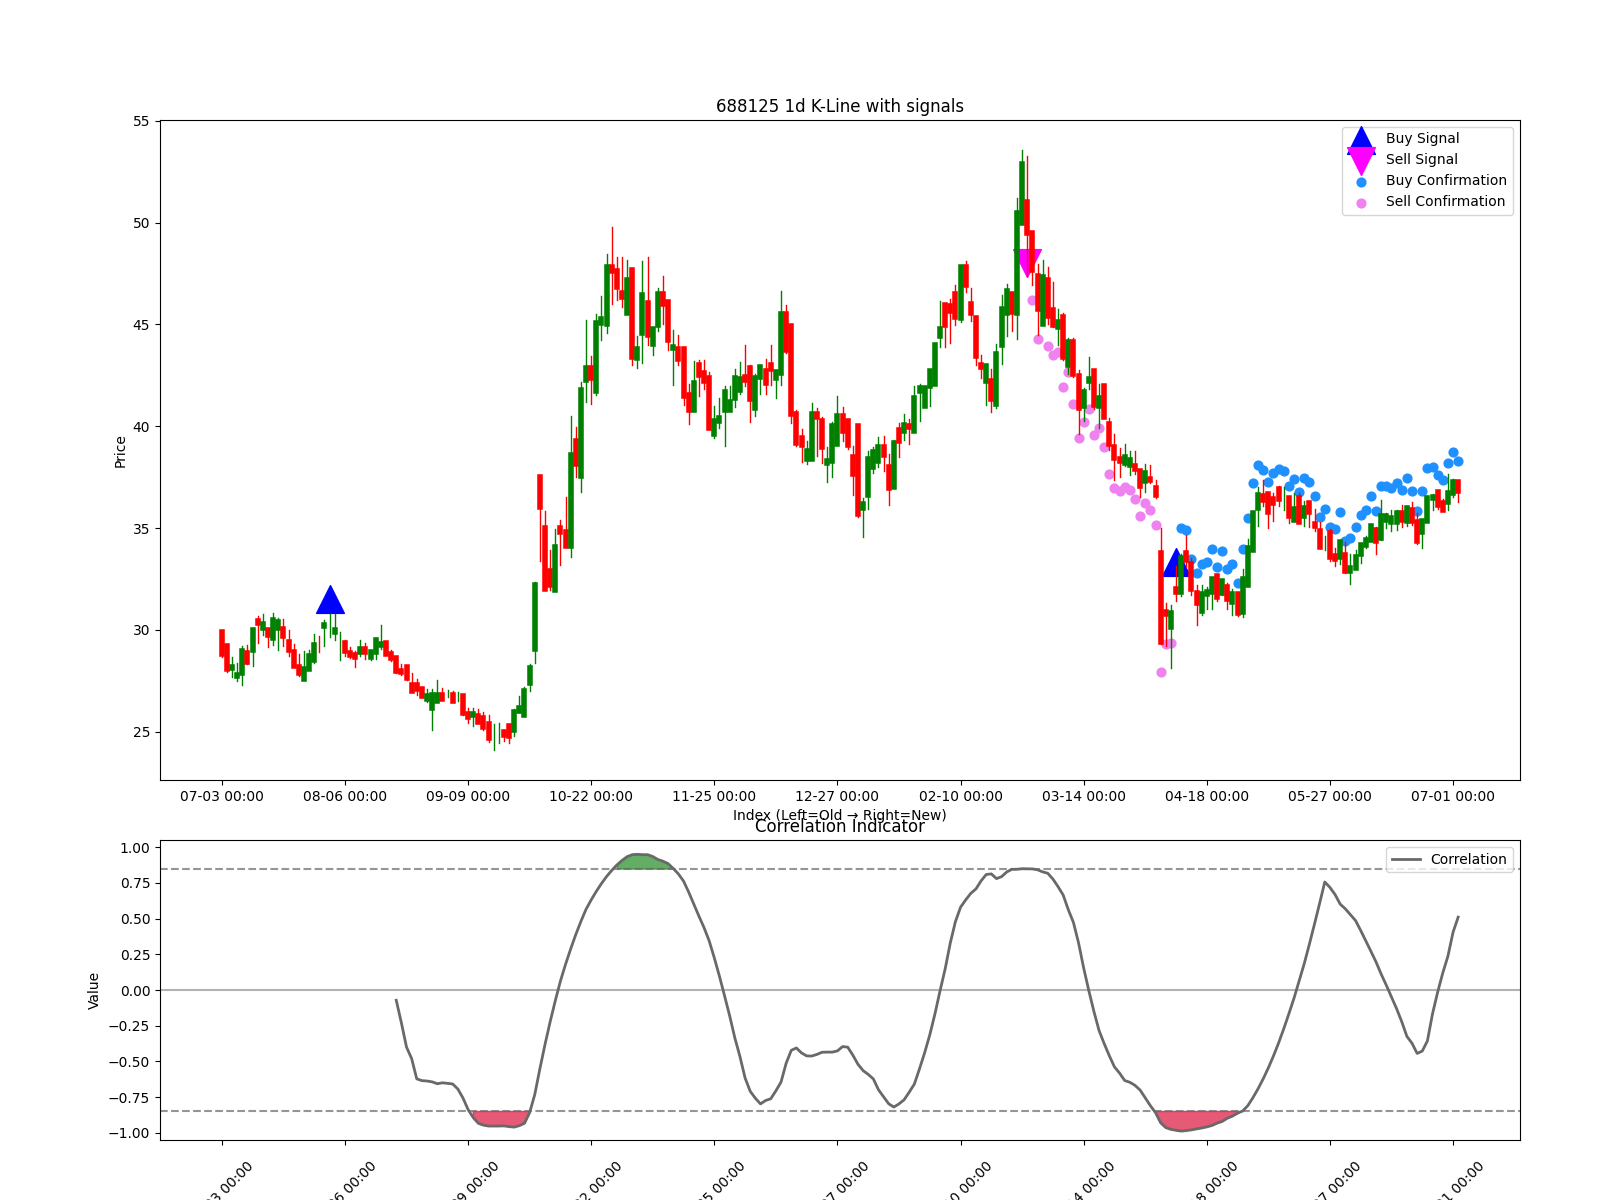Viewport: 1600px width, 1200px height.
Task: Click the correlation tick label −1.00
Action: [x=130, y=1134]
